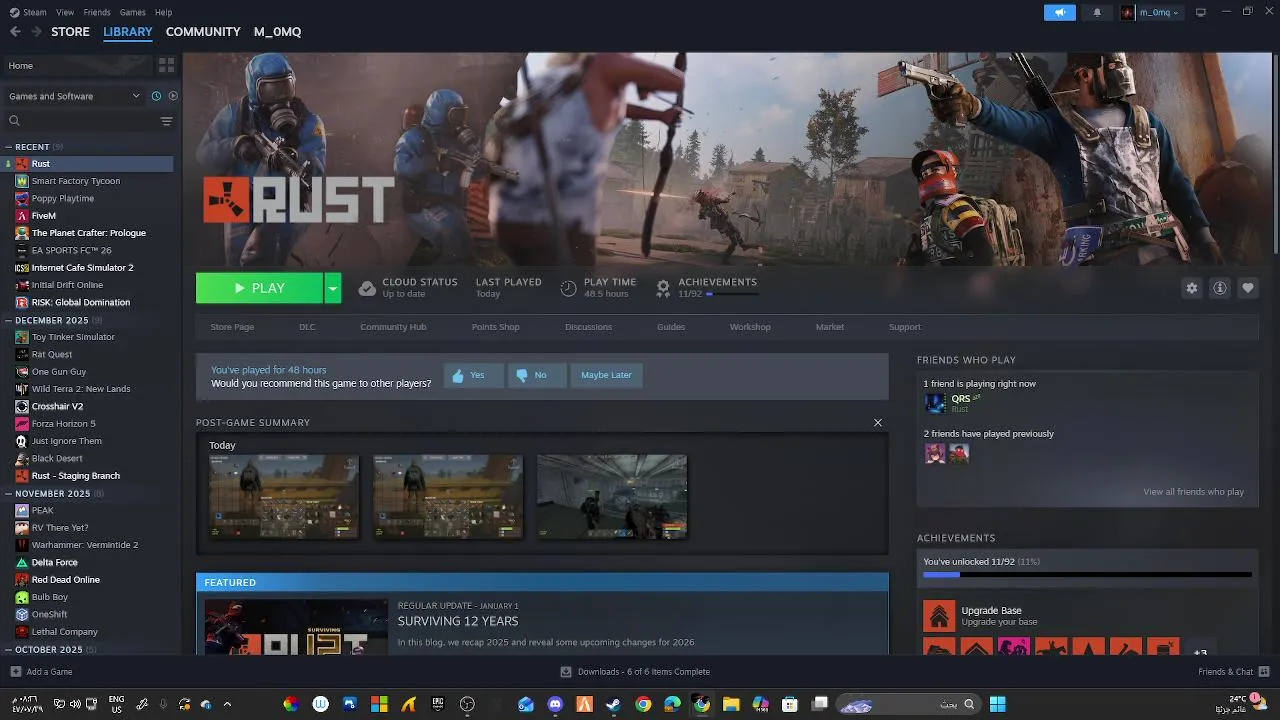Launch Rust with the green PLAY button
1280x720 pixels.
coord(260,288)
